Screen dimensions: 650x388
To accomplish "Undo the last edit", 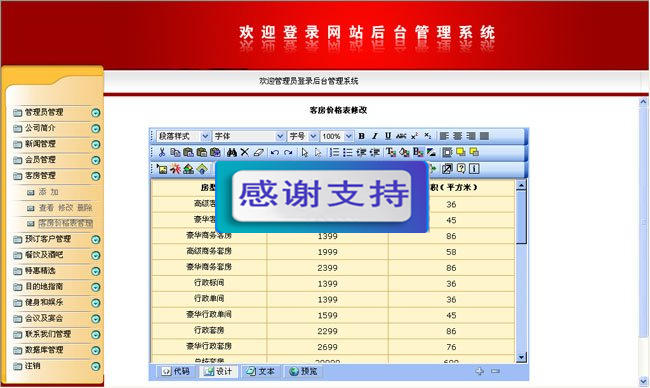I will click(x=274, y=152).
